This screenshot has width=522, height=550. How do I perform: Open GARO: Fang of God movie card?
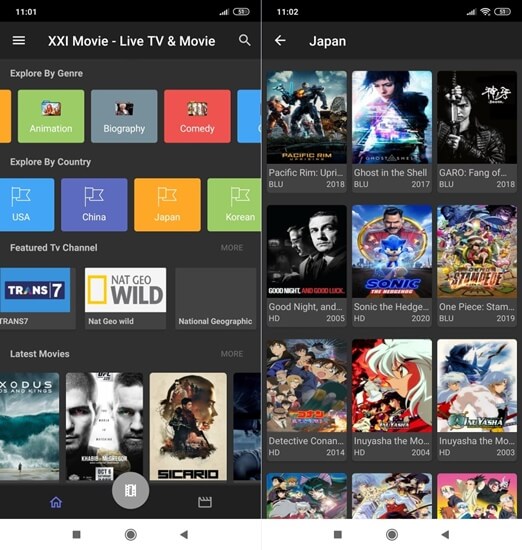click(x=477, y=132)
